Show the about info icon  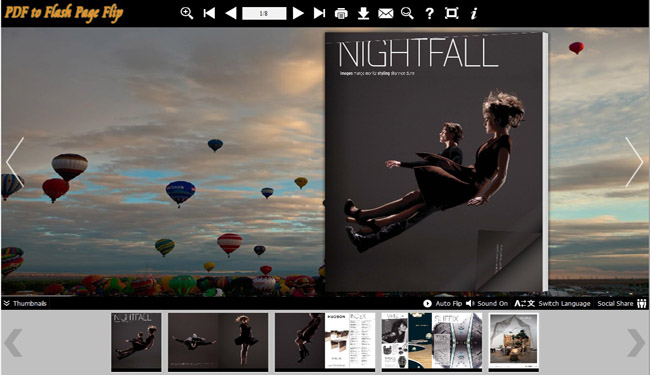click(x=473, y=14)
